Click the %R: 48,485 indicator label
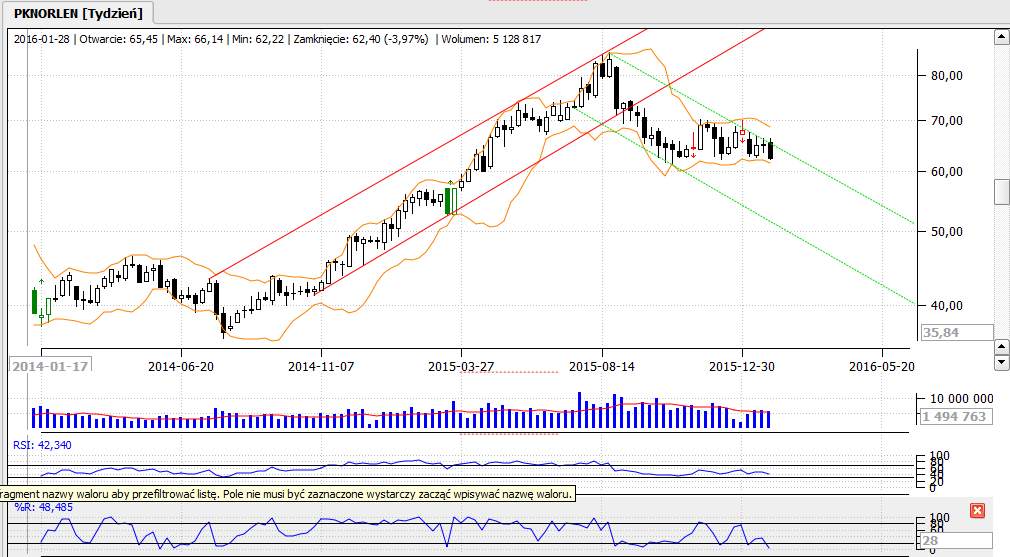Viewport: 1010px width, 557px height. tap(43, 507)
